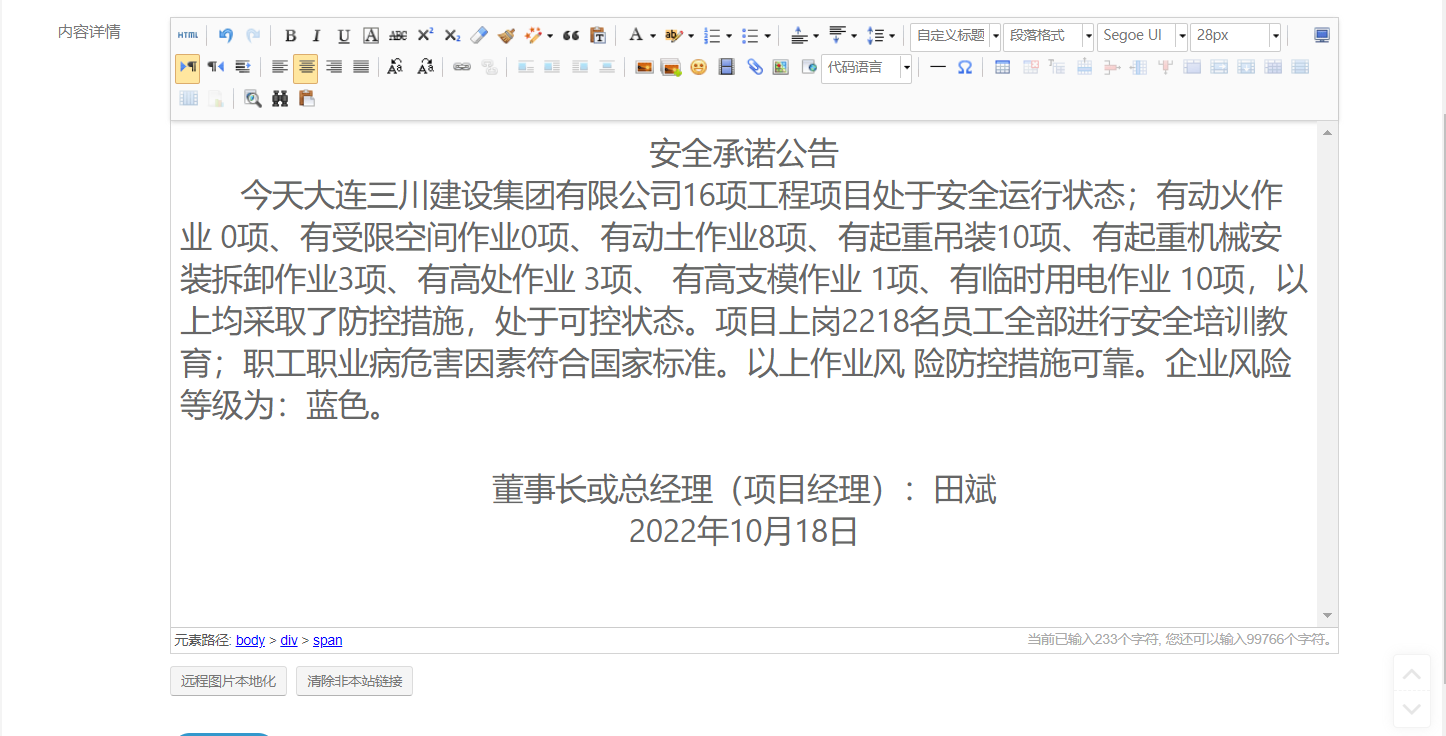Screen dimensions: 1446x736
Task: Justify text on both sides
Action: pos(361,68)
